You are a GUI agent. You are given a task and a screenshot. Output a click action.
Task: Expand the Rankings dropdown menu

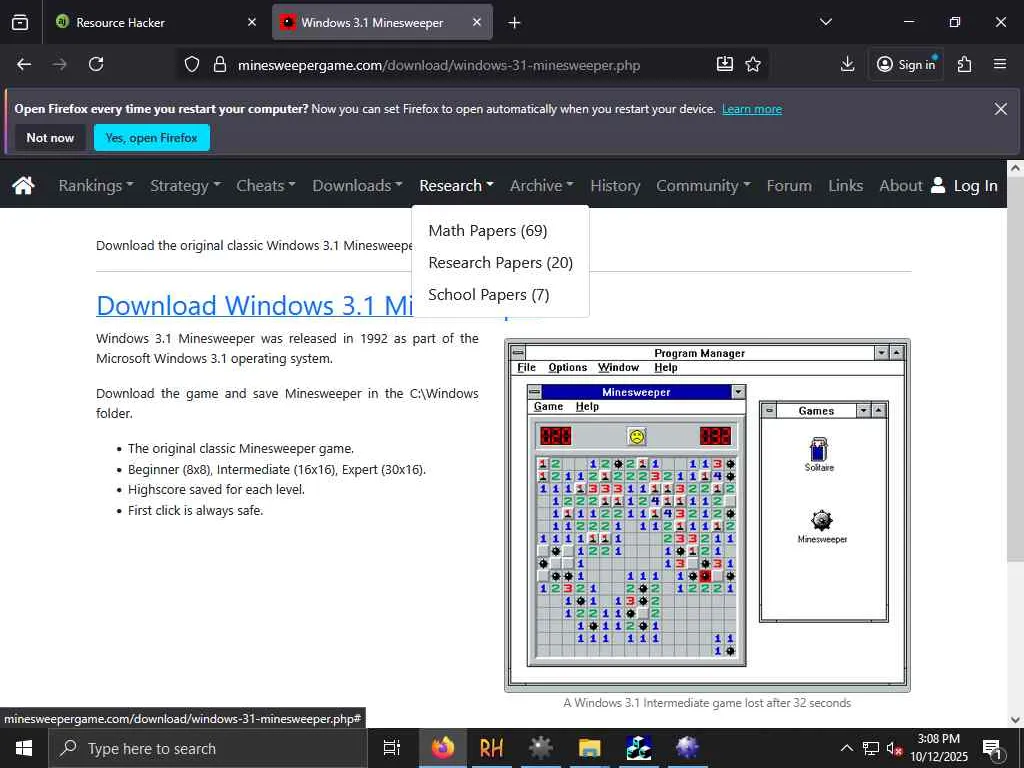coord(96,185)
